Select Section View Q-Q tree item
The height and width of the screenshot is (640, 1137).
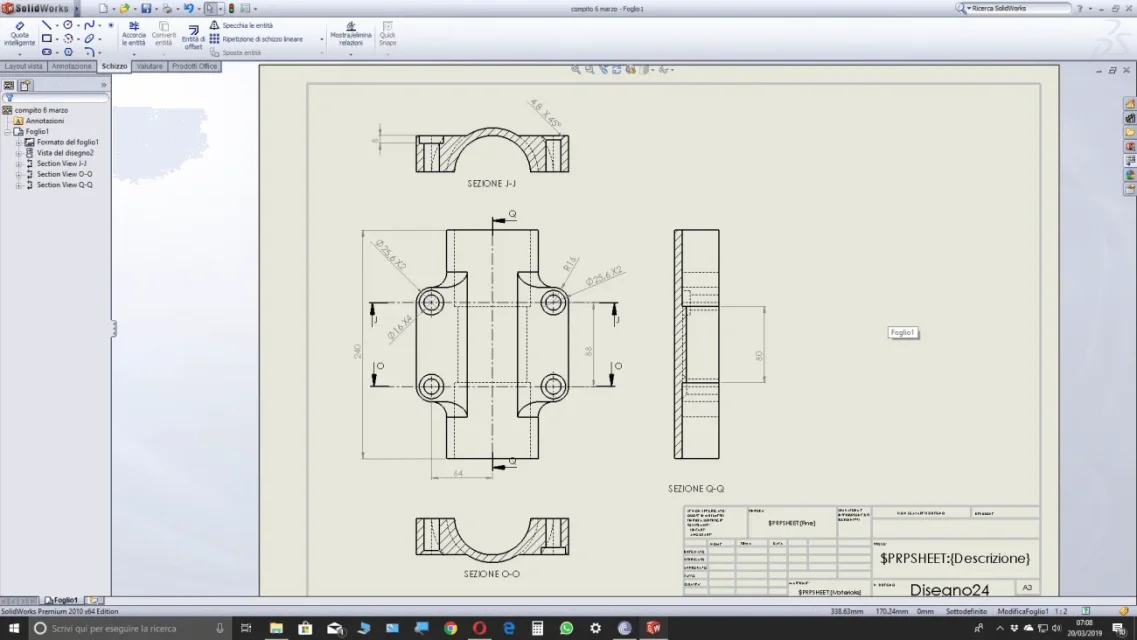click(x=65, y=185)
